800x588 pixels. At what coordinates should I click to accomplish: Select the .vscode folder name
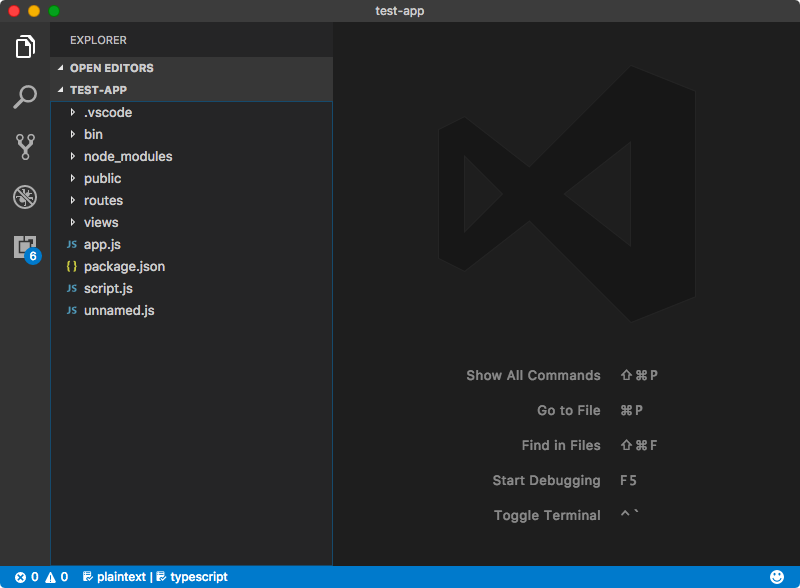pos(108,112)
